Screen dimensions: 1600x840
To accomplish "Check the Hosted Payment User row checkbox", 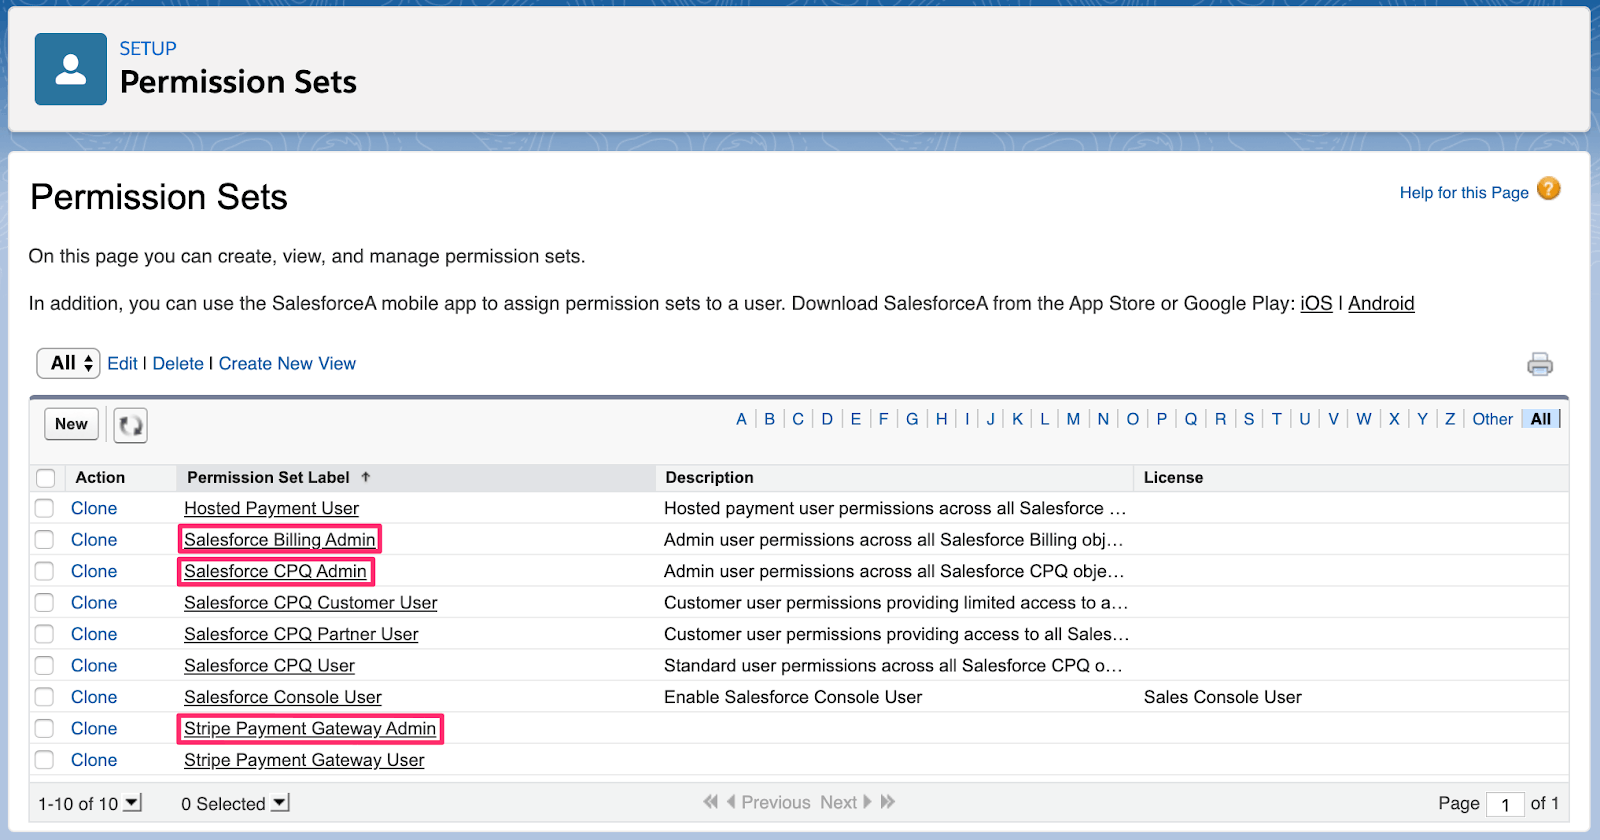I will click(45, 508).
